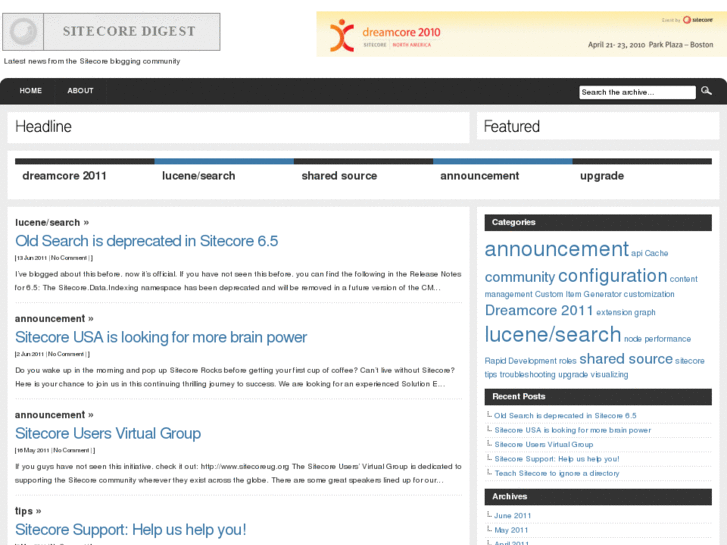The image size is (727, 545).
Task: Go to the HOME menu item
Action: click(x=31, y=91)
